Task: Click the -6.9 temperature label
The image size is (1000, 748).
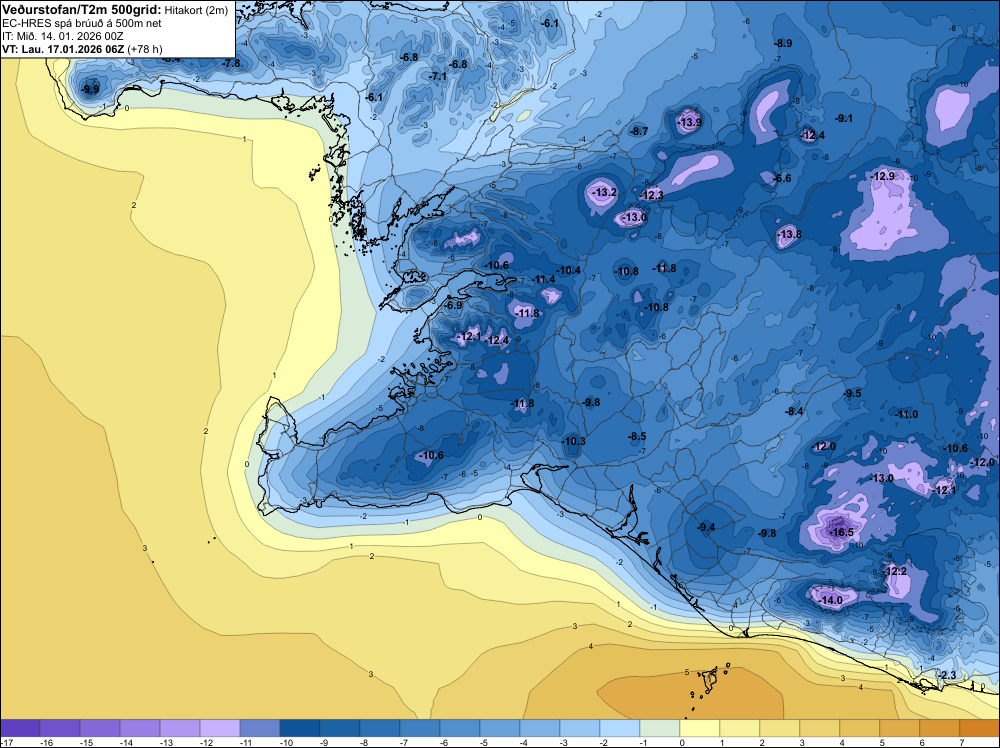Action: coord(453,305)
